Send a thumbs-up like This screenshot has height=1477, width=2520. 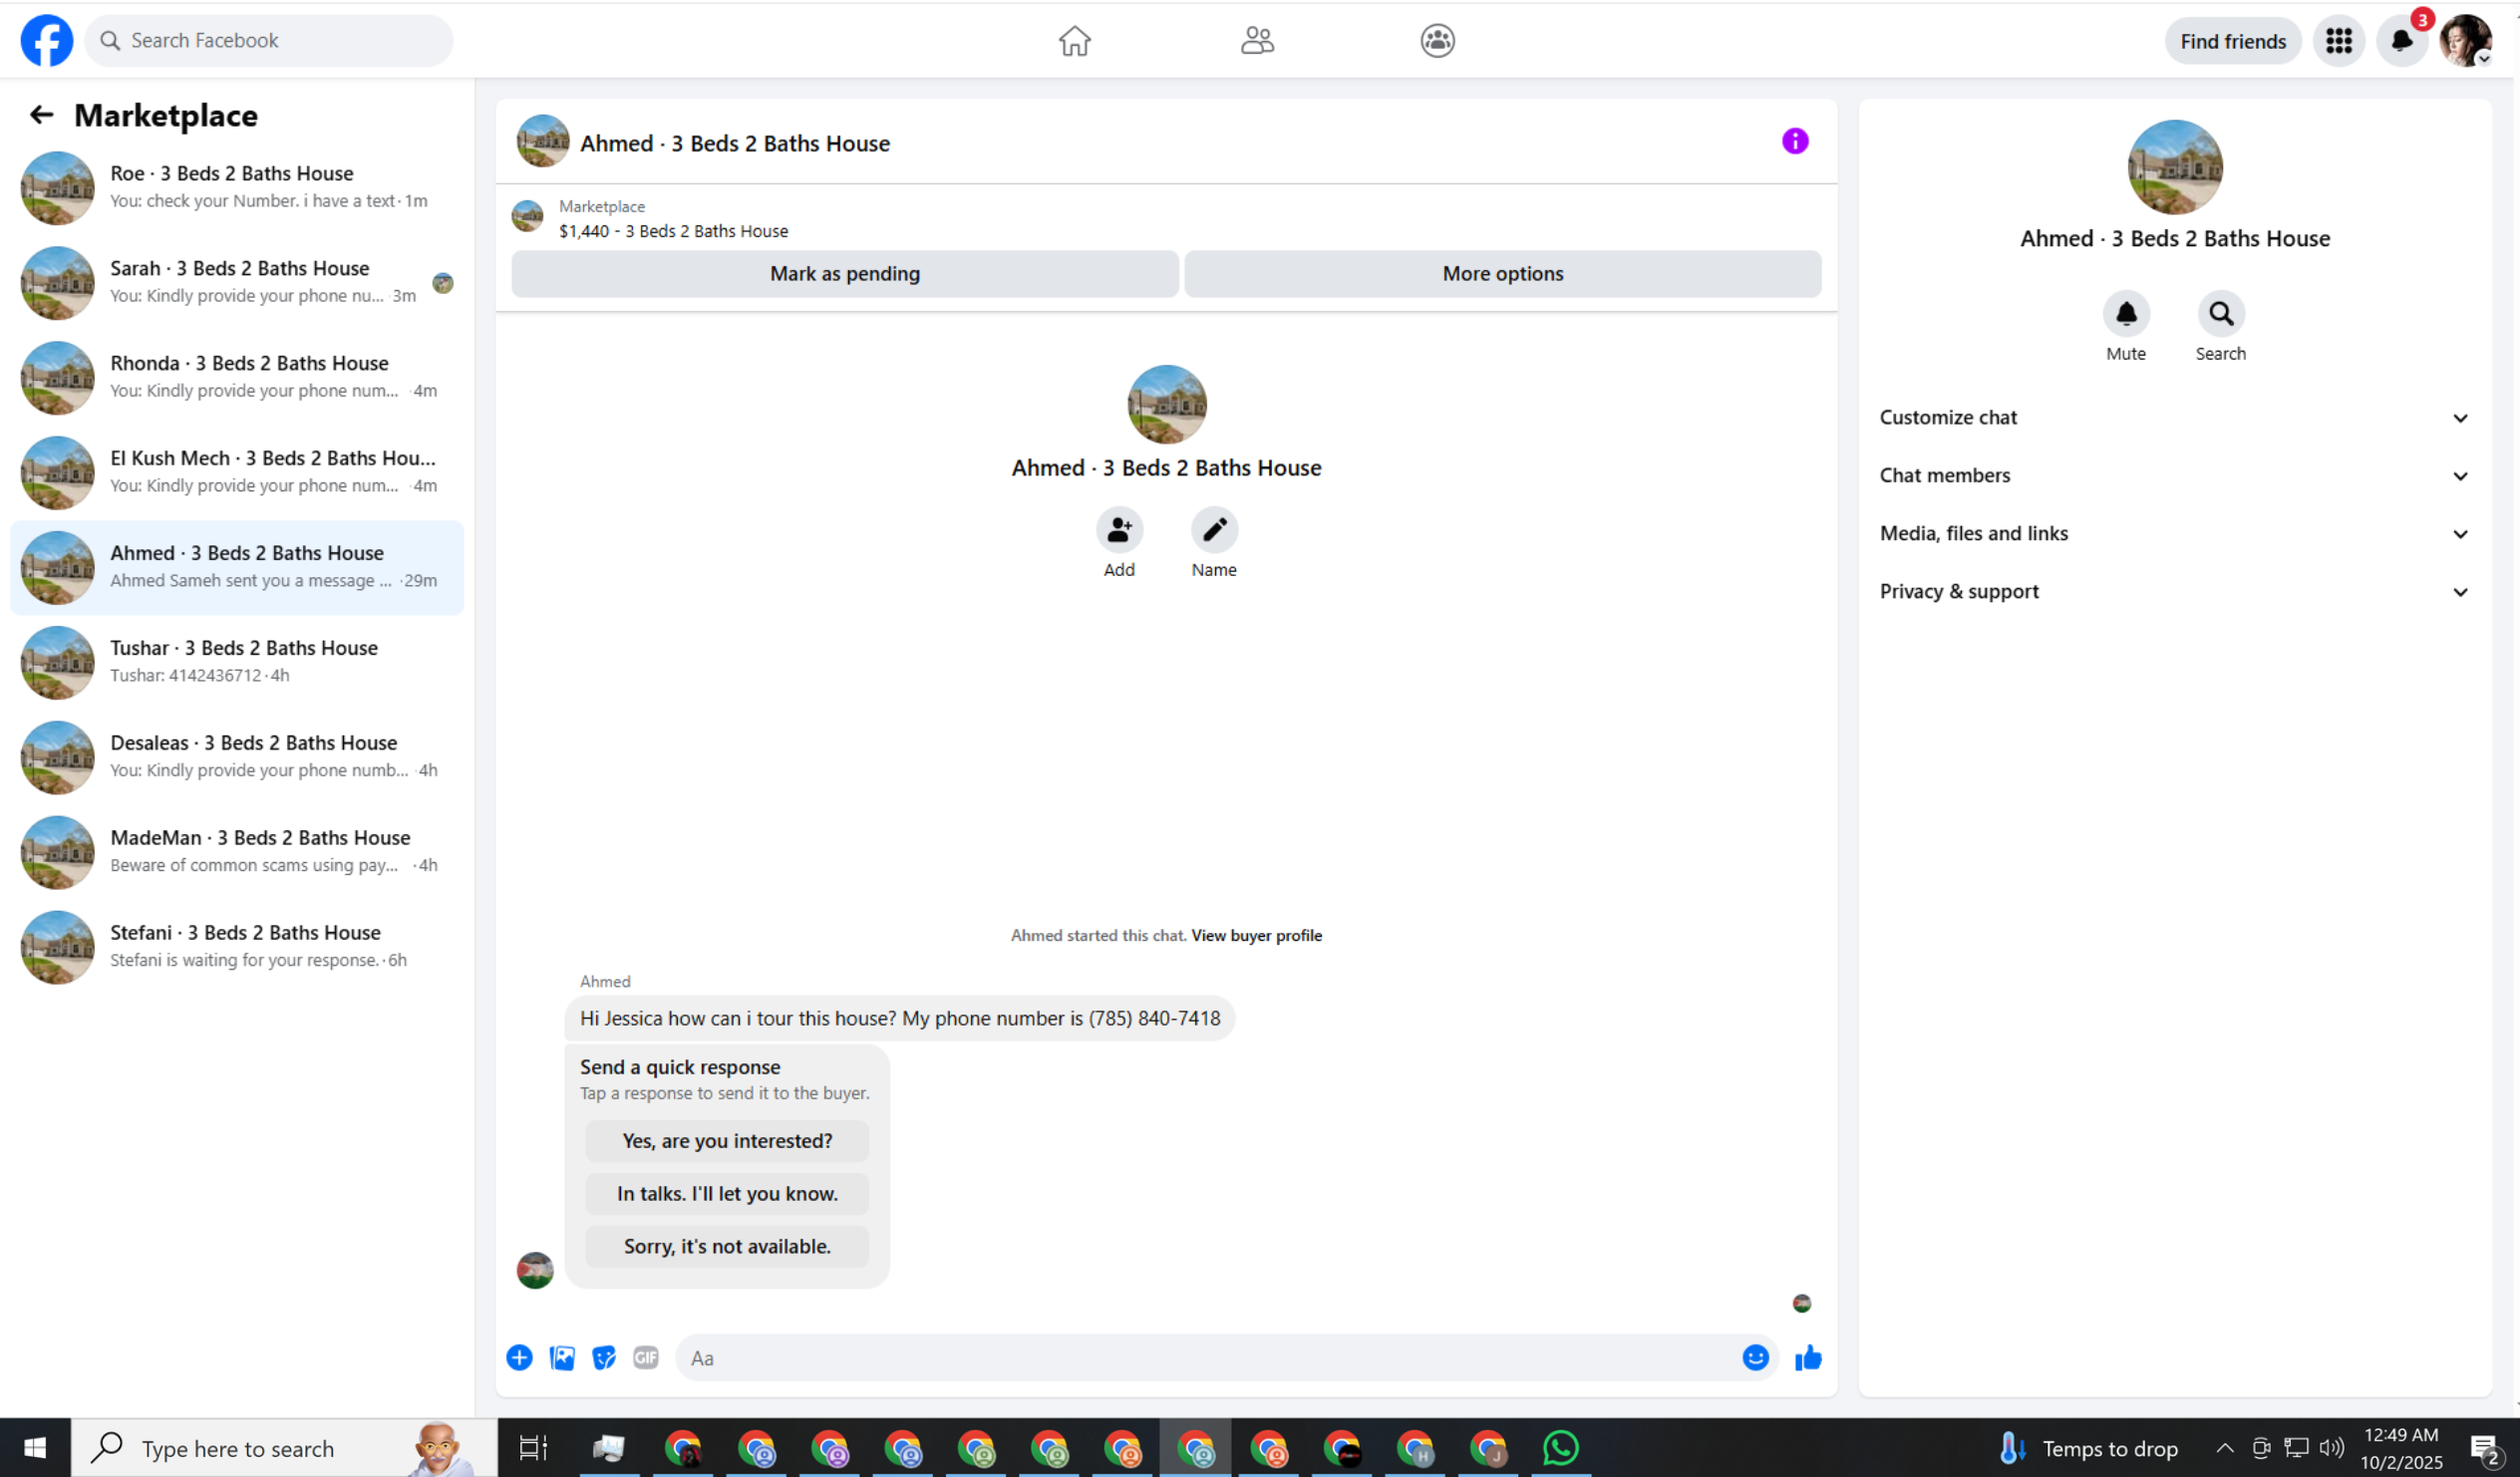1808,1357
